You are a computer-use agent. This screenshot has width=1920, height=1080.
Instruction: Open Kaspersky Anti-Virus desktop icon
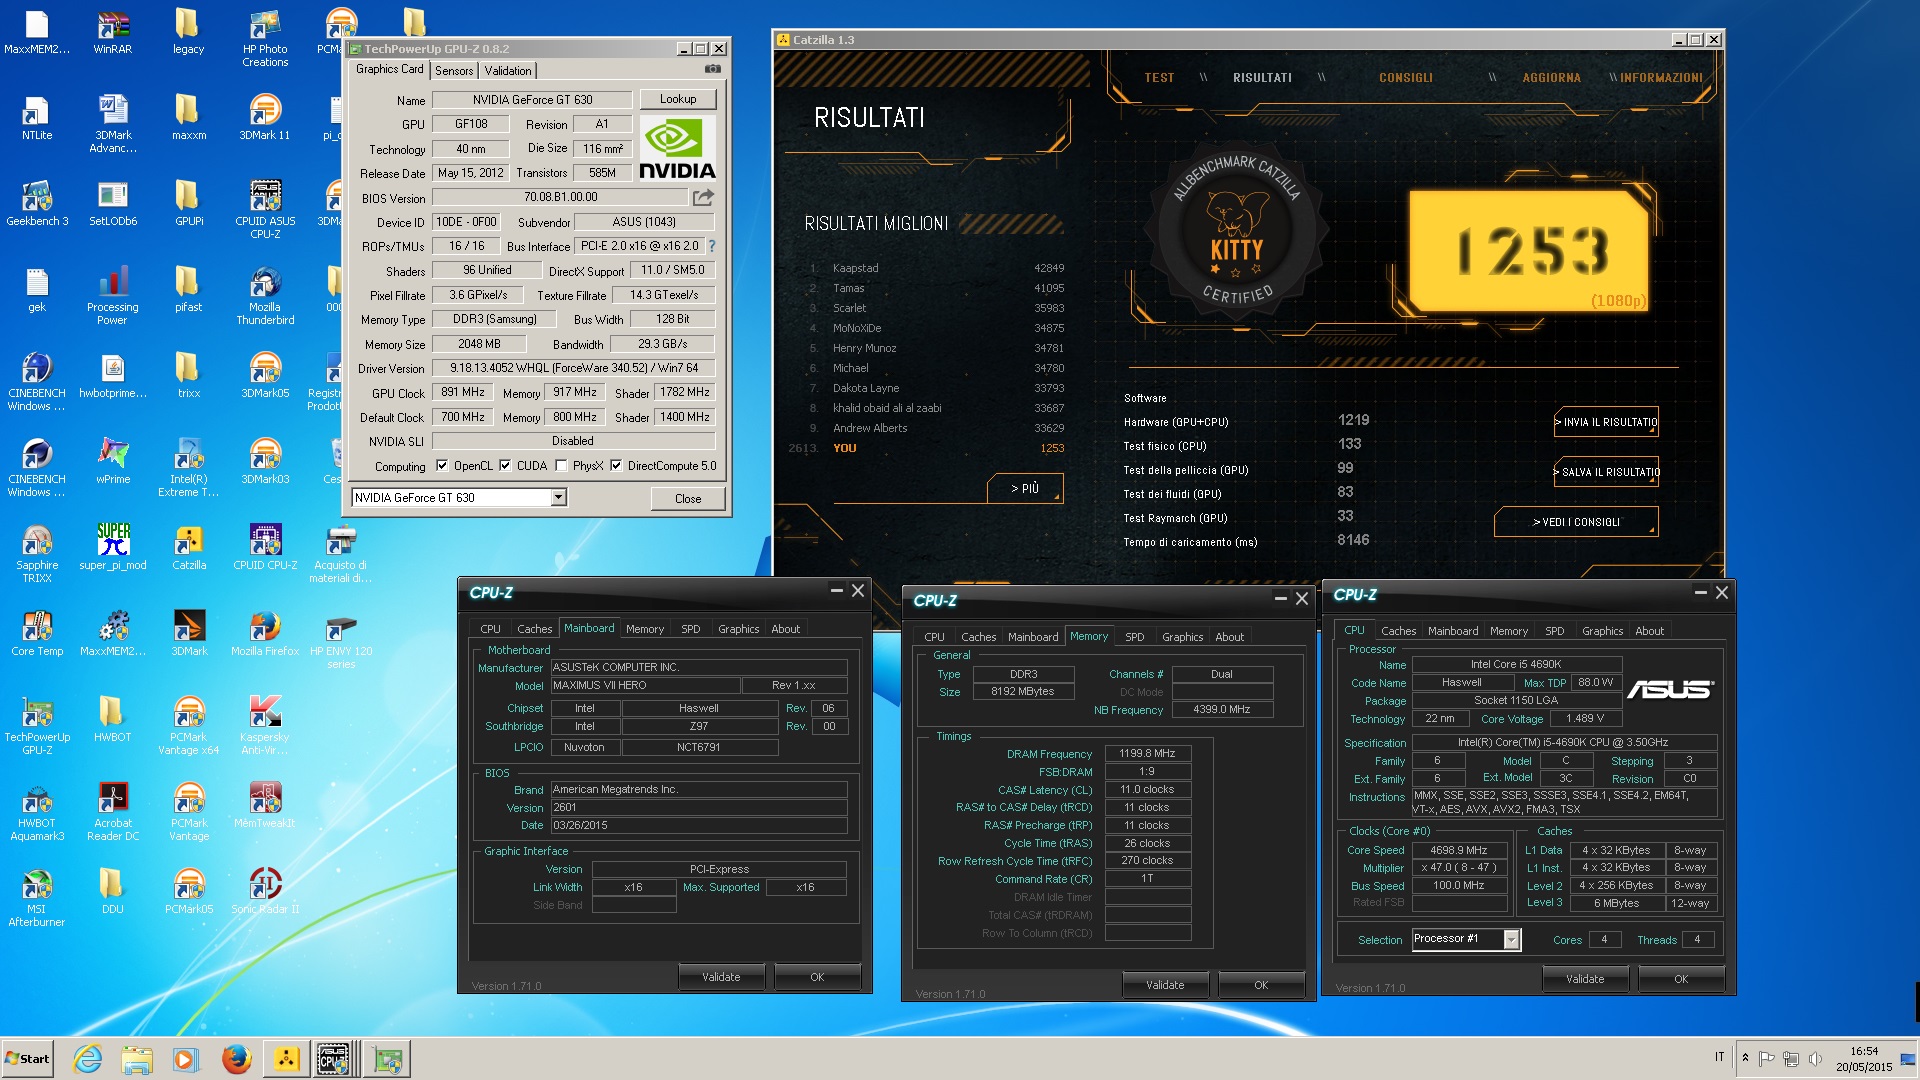point(265,726)
